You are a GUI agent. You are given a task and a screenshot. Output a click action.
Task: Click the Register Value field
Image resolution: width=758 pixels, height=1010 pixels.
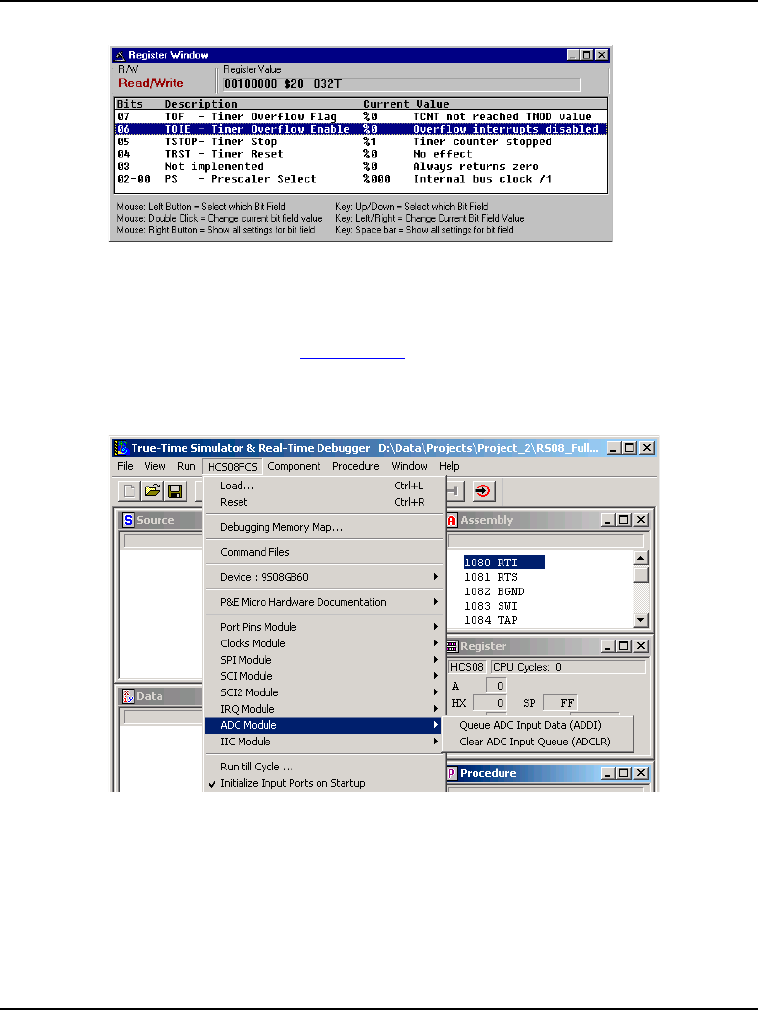pyautogui.click(x=401, y=84)
